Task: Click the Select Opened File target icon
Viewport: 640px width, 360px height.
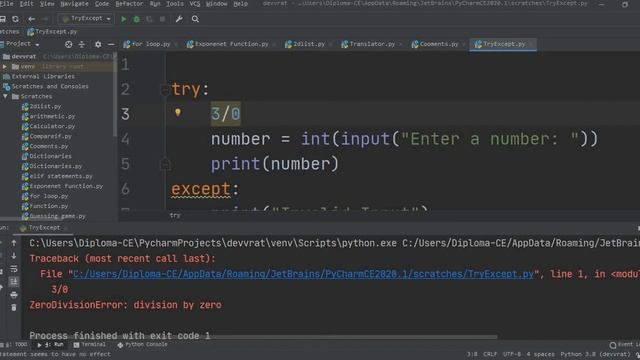Action: pyautogui.click(x=69, y=44)
